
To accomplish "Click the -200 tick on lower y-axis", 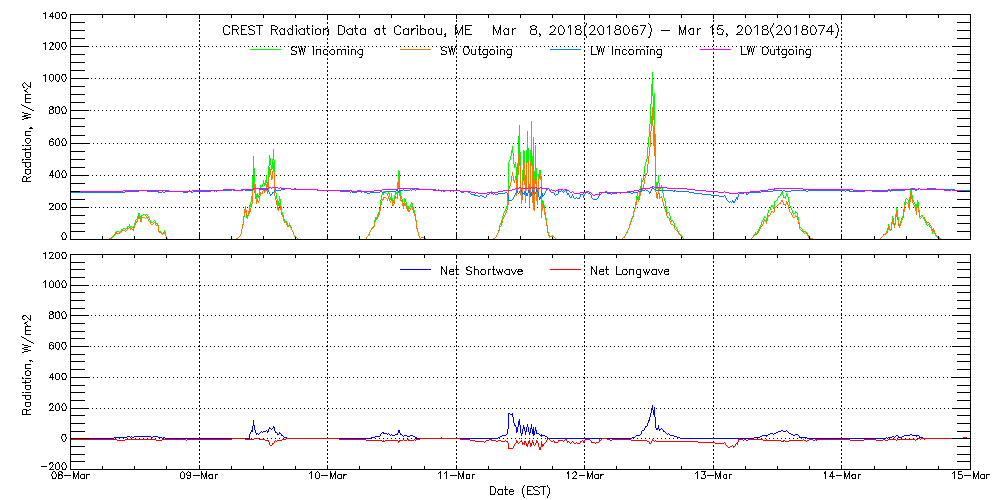I will coord(54,466).
